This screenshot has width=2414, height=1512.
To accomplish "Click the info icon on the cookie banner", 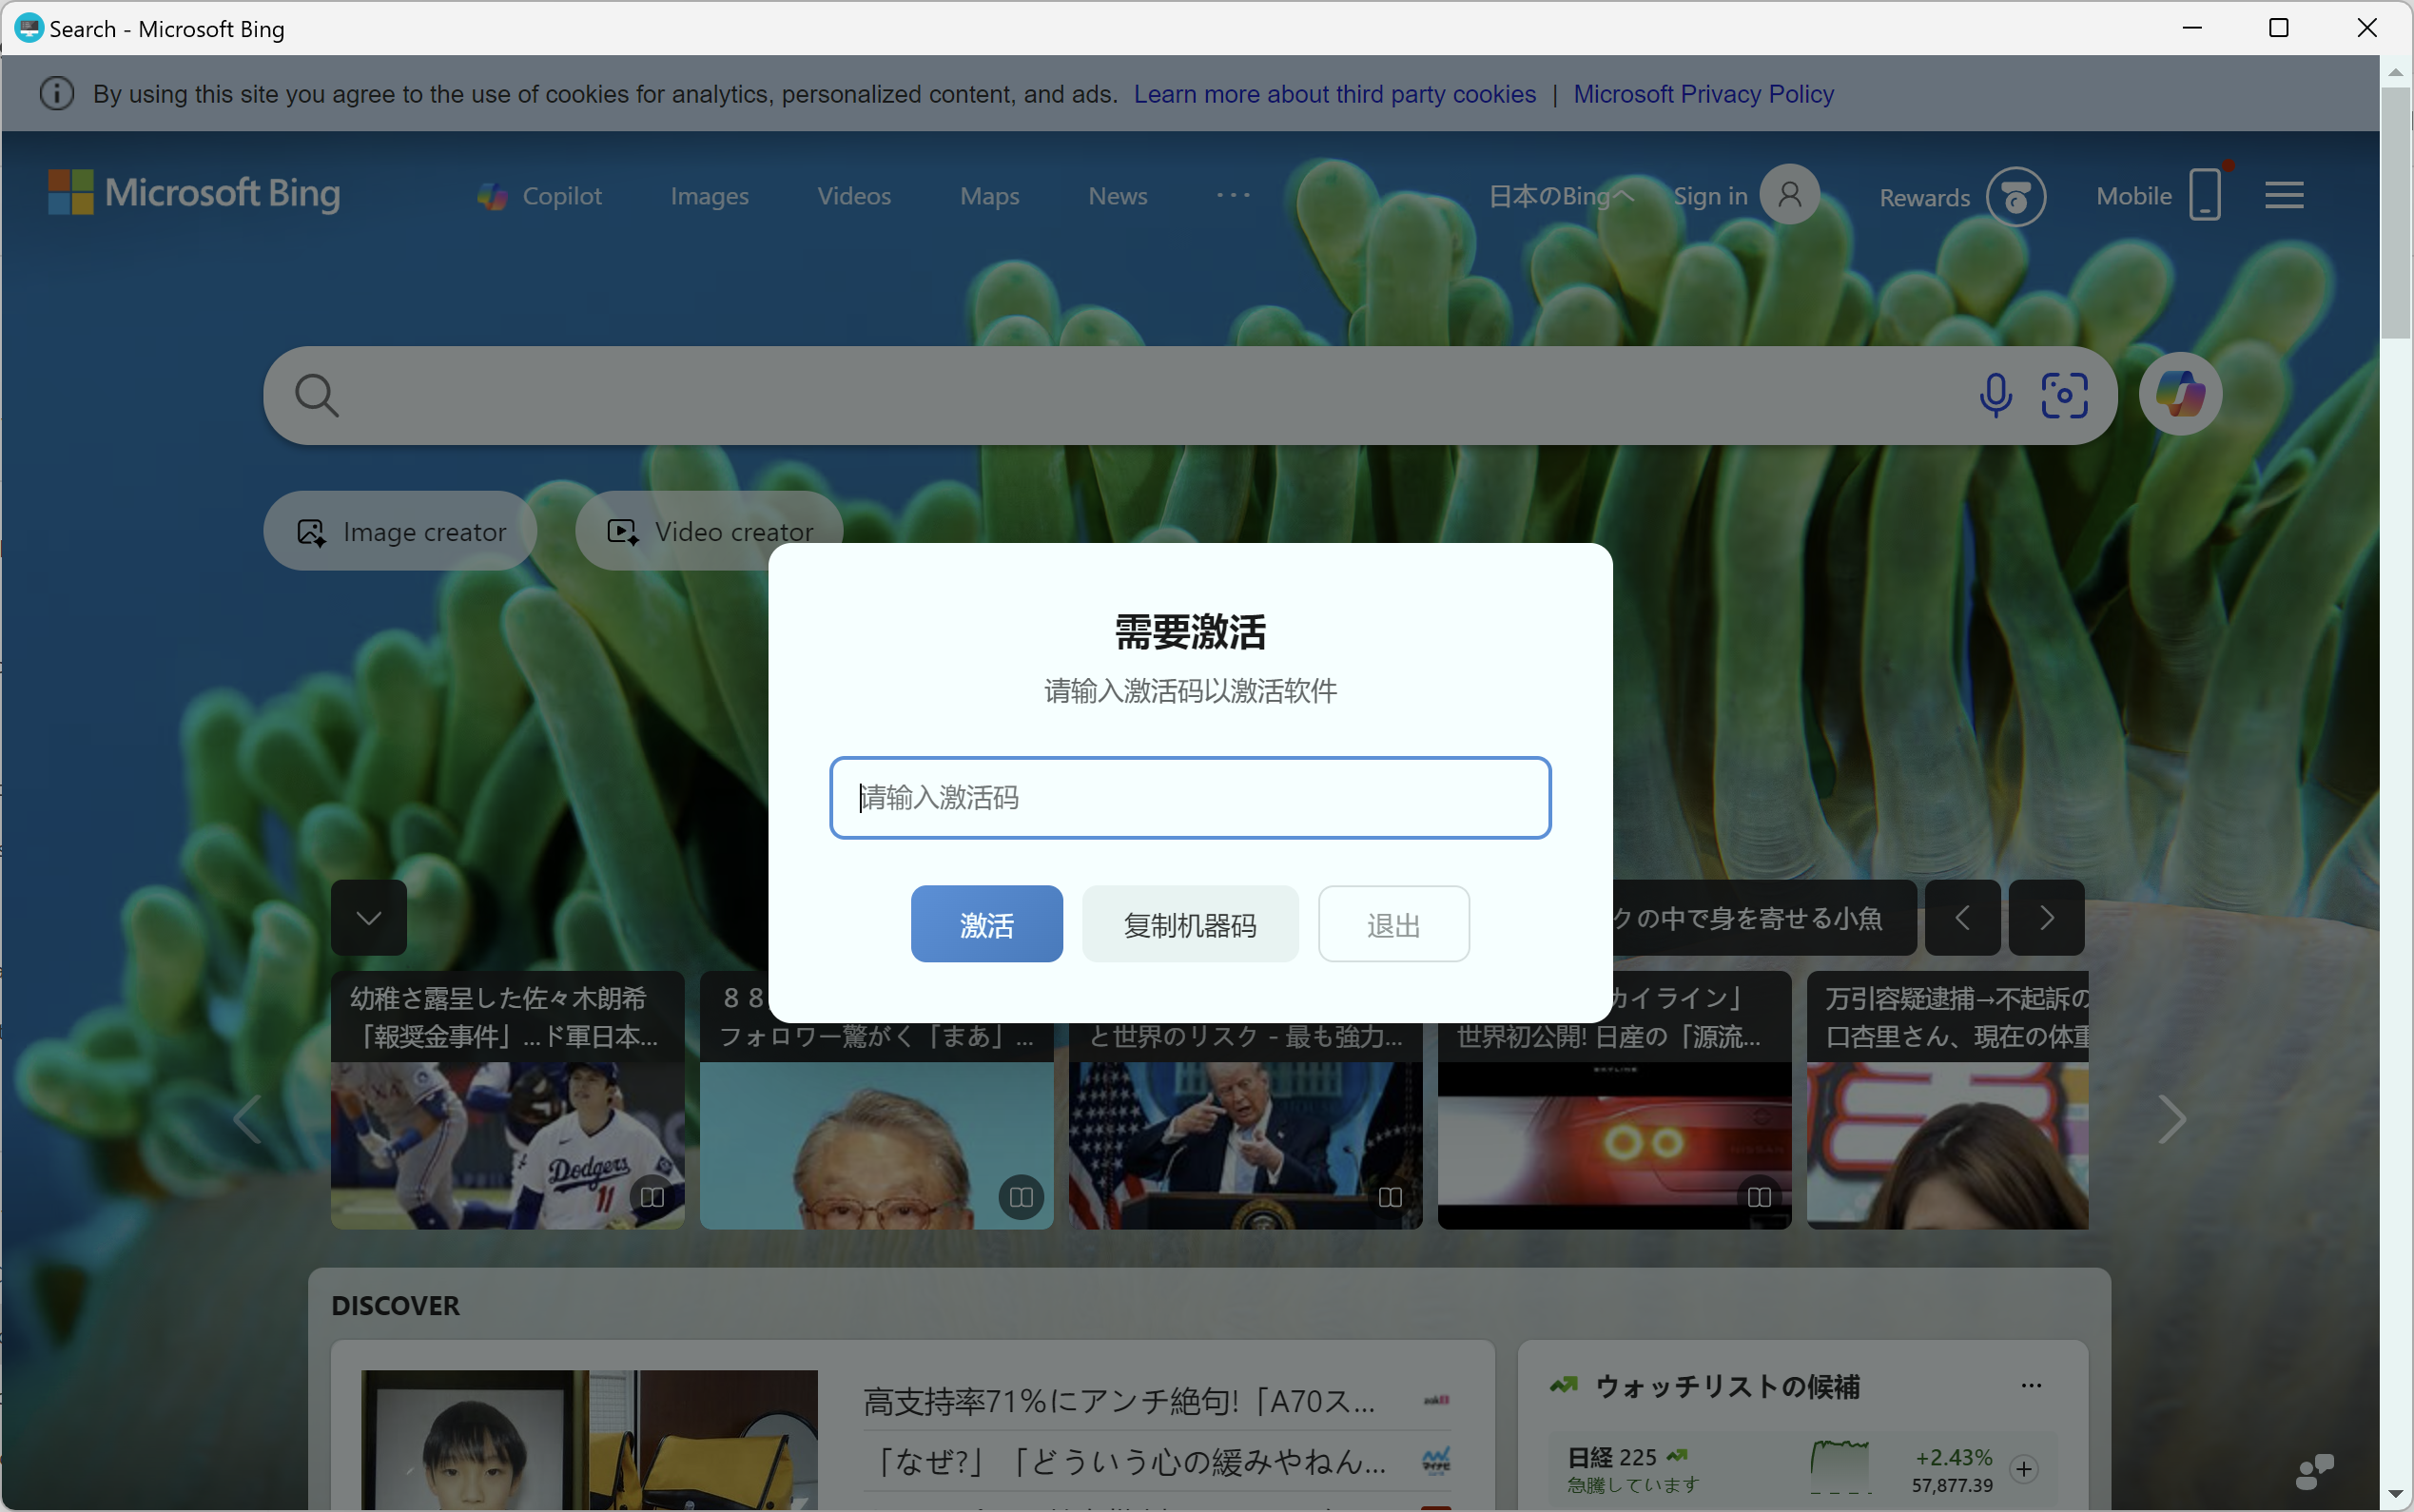I will tap(56, 92).
